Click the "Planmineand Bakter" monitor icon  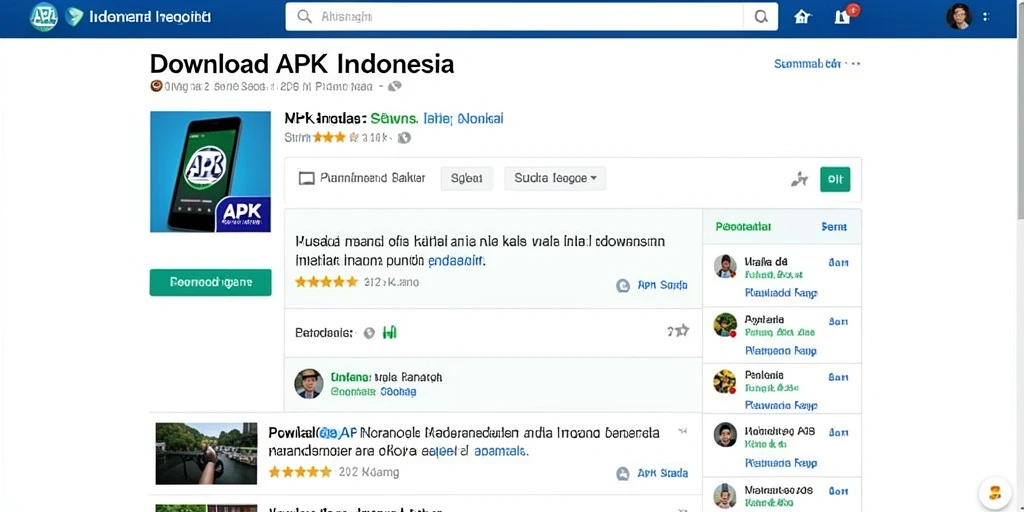pyautogui.click(x=306, y=178)
